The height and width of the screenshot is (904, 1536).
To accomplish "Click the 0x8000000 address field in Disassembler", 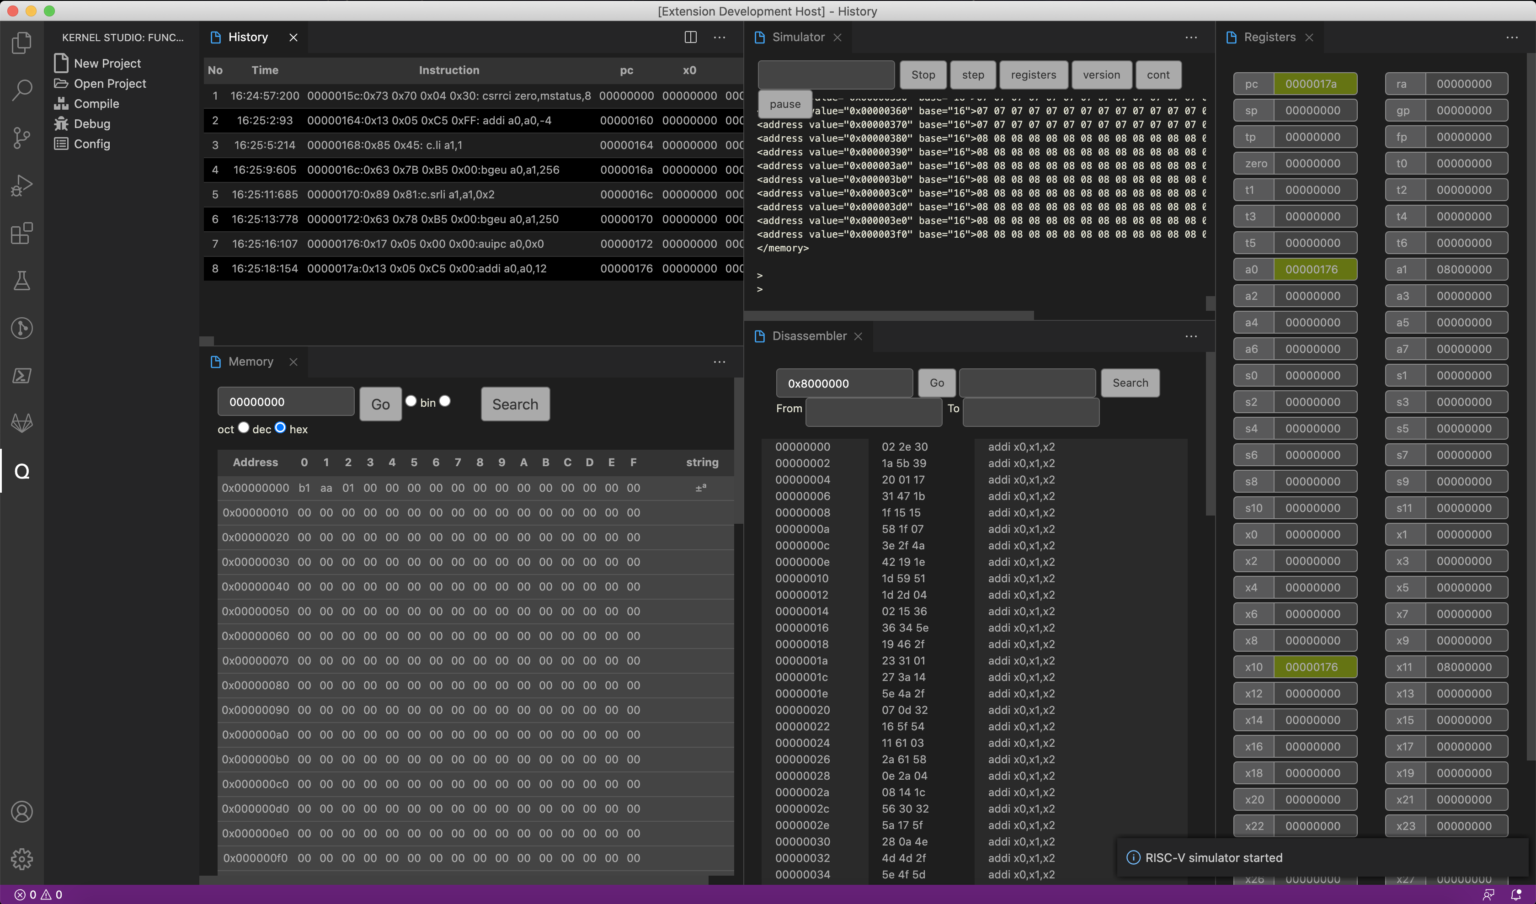I will (843, 383).
